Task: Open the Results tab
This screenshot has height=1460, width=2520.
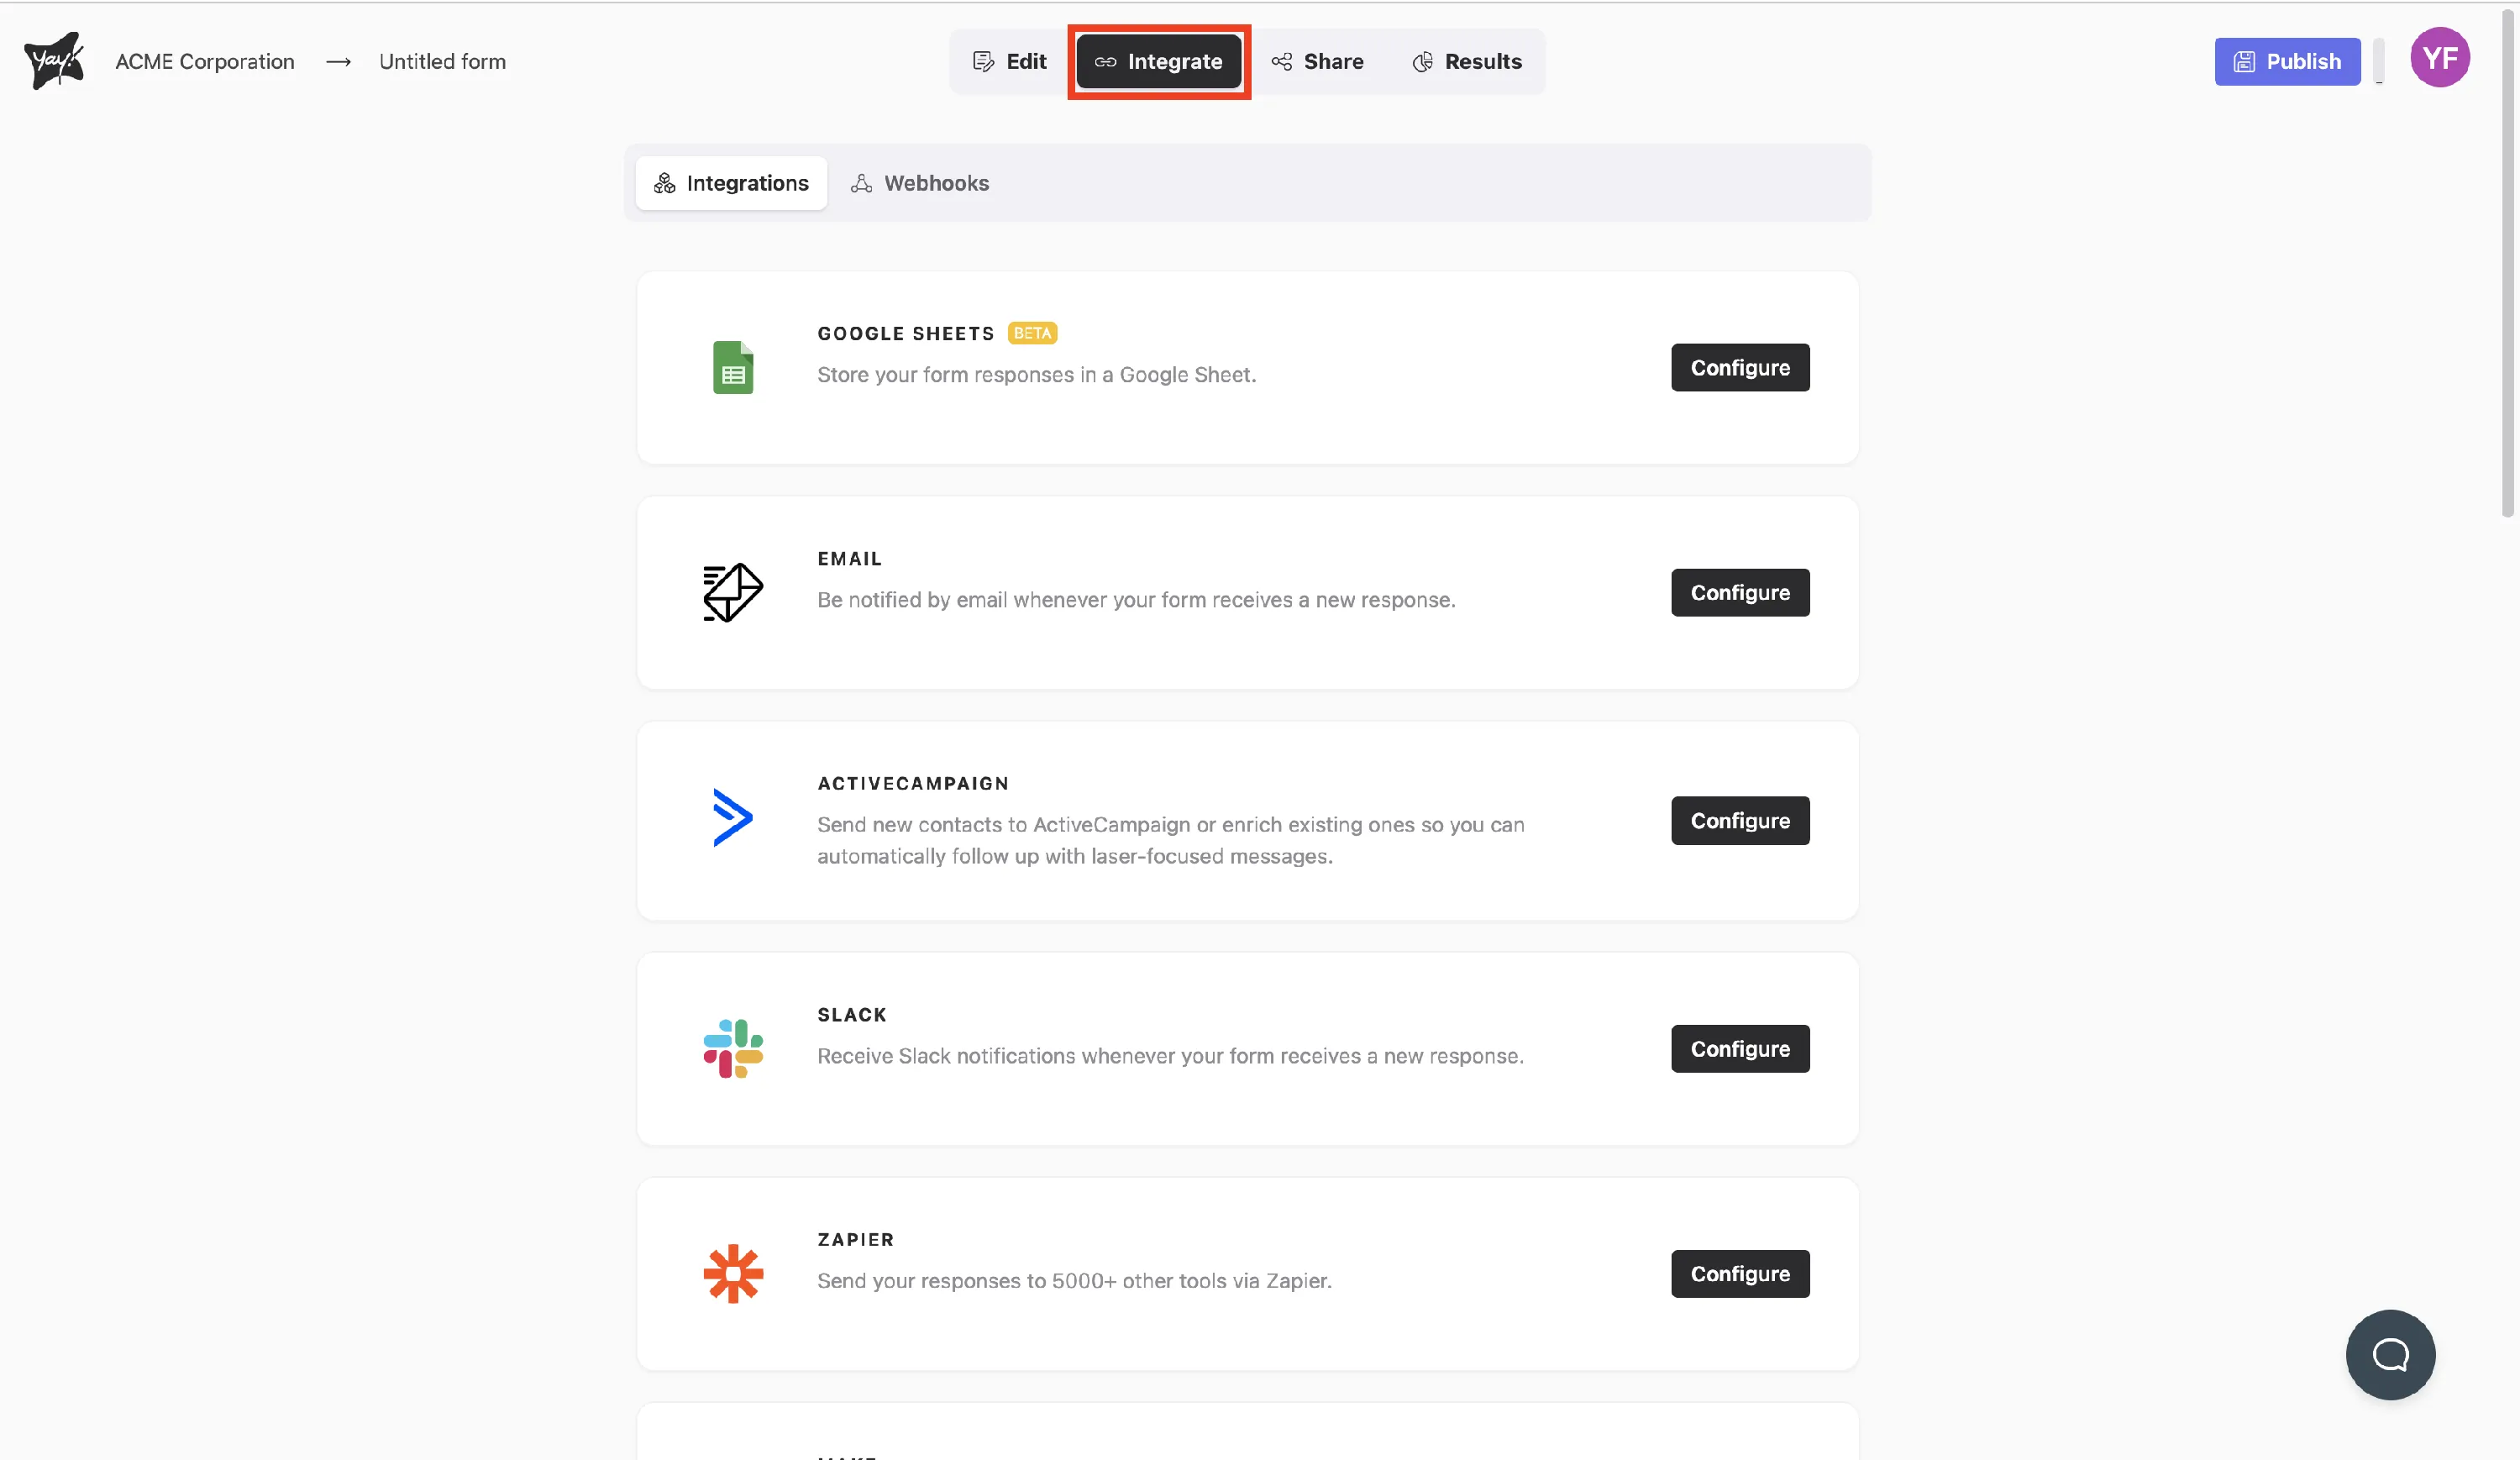Action: pyautogui.click(x=1467, y=62)
